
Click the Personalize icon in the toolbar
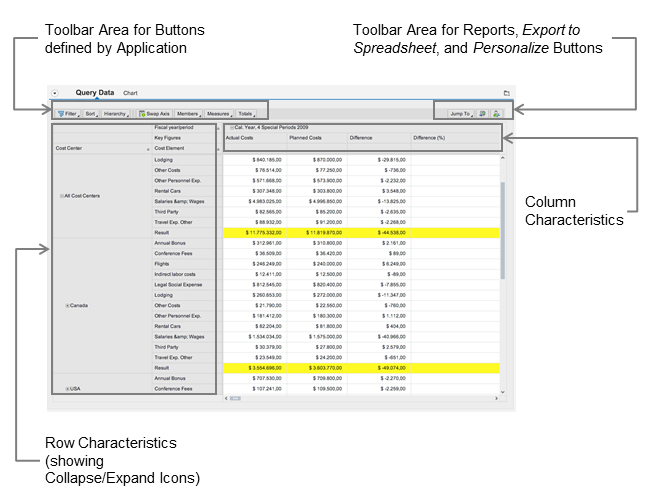pos(497,114)
